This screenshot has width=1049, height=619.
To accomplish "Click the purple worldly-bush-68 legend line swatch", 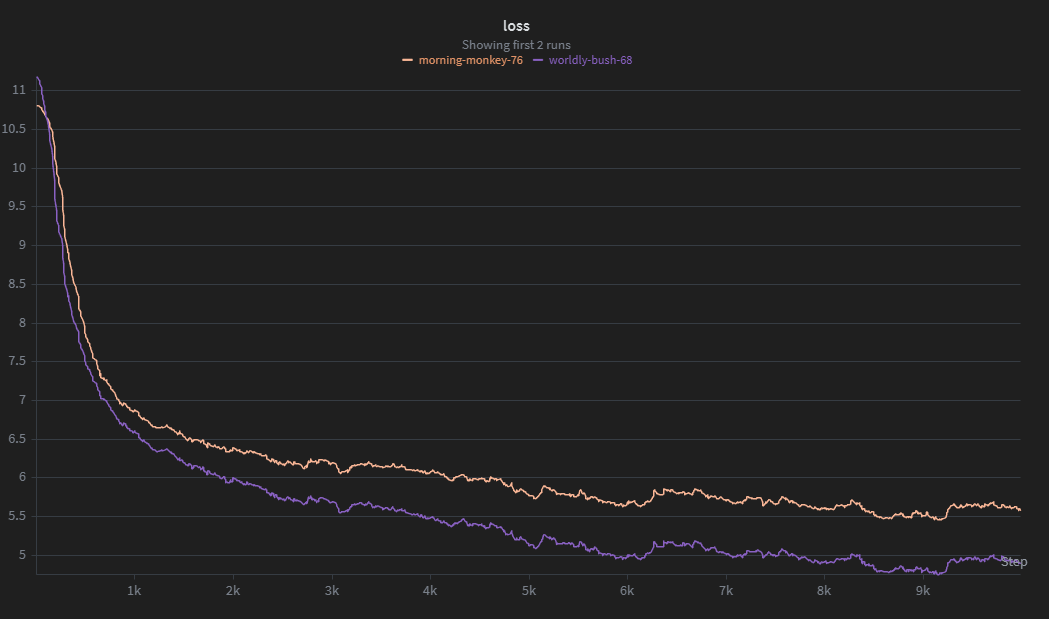I will pos(538,60).
